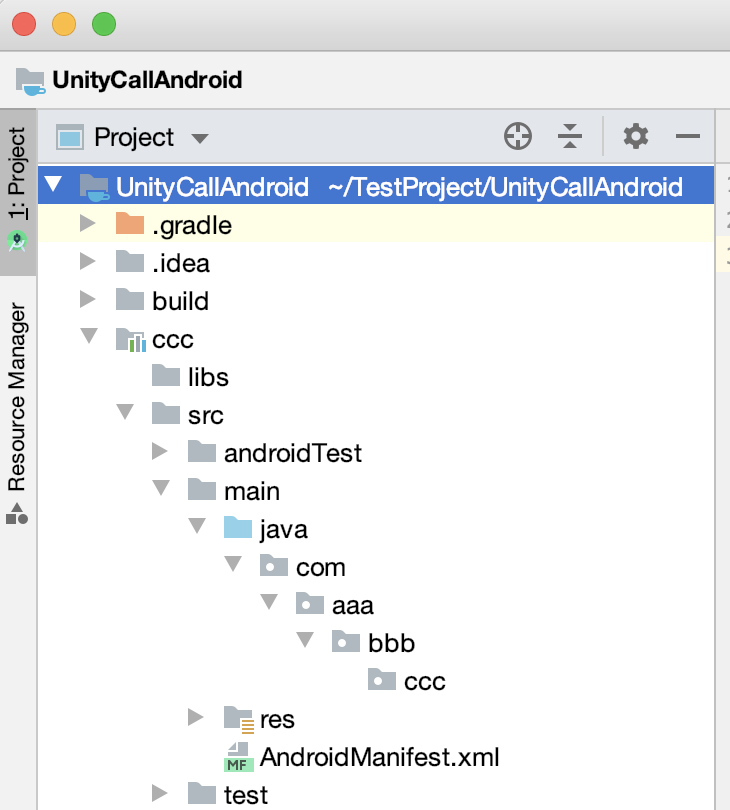Collapse the aaa package
This screenshot has height=810, width=730.
click(x=269, y=602)
